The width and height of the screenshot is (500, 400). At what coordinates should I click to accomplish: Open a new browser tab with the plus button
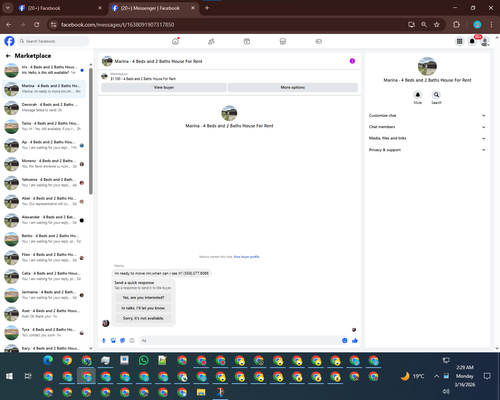coord(207,8)
